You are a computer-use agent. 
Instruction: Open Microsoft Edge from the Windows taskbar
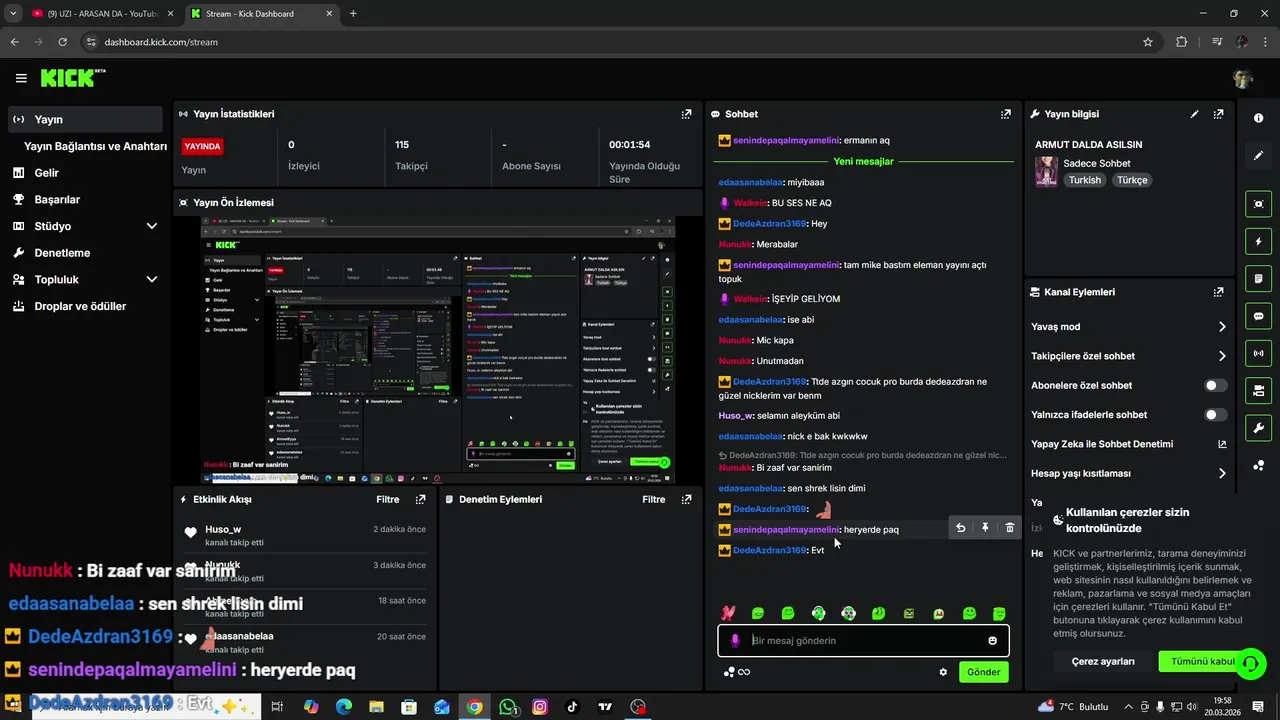(343, 707)
